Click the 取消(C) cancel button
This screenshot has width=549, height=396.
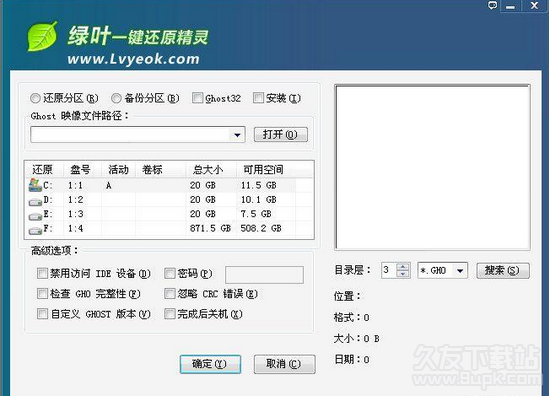(284, 364)
